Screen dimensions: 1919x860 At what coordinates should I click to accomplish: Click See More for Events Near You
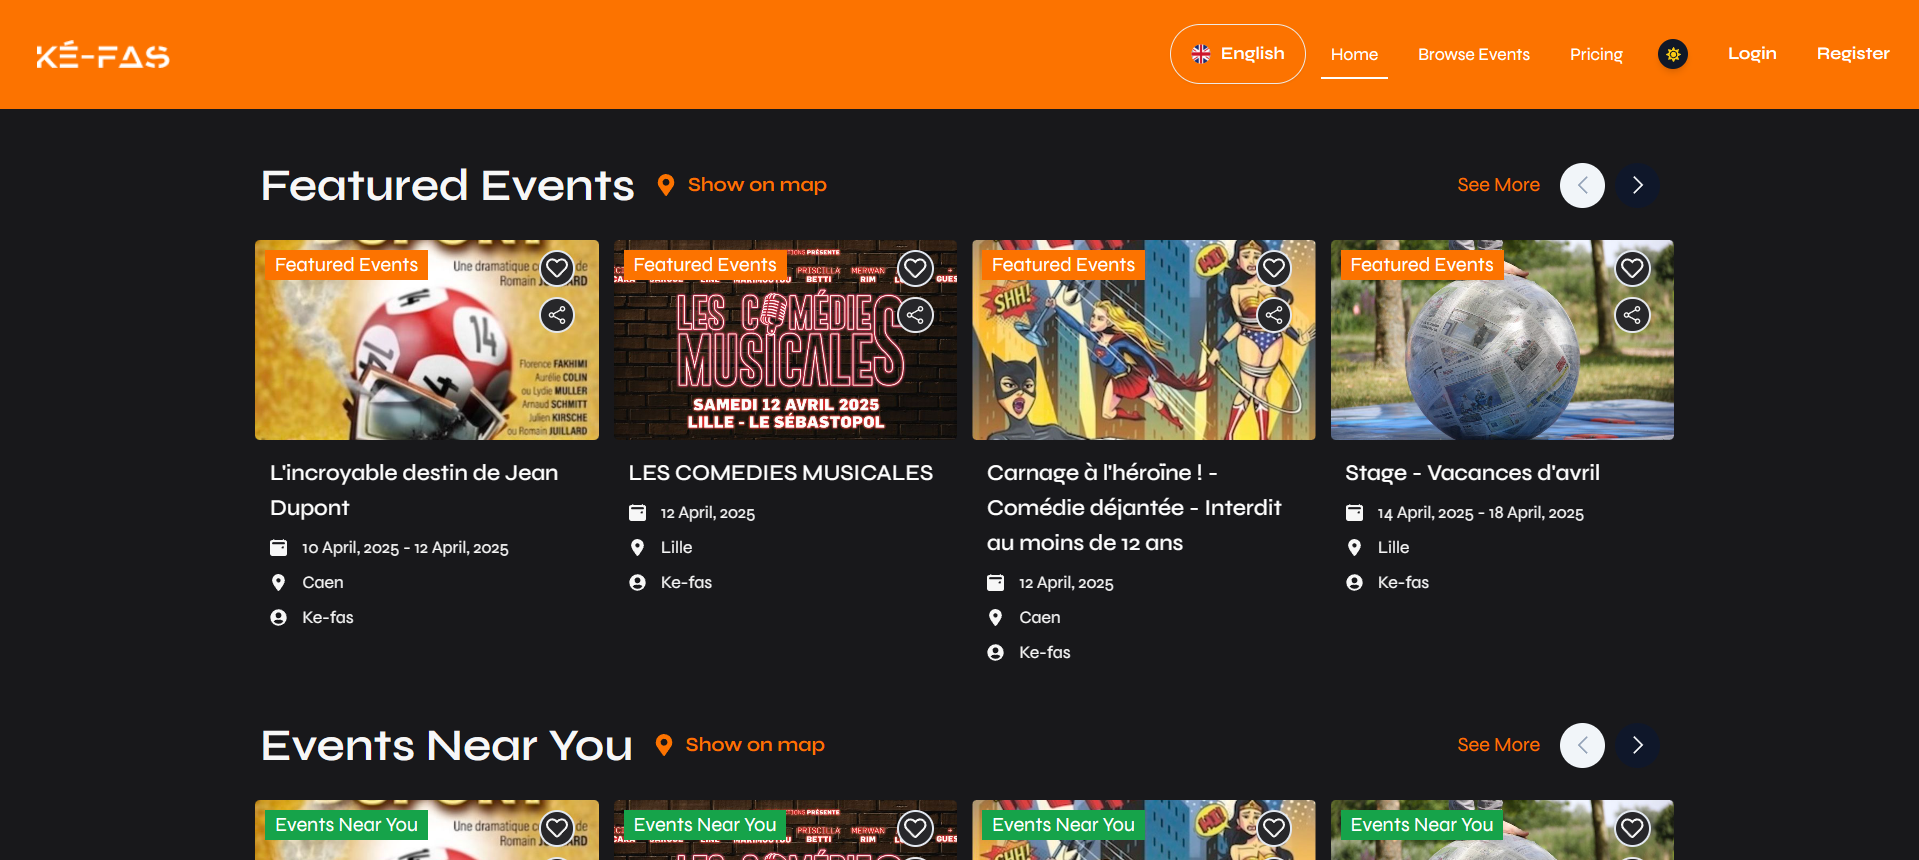coord(1498,745)
